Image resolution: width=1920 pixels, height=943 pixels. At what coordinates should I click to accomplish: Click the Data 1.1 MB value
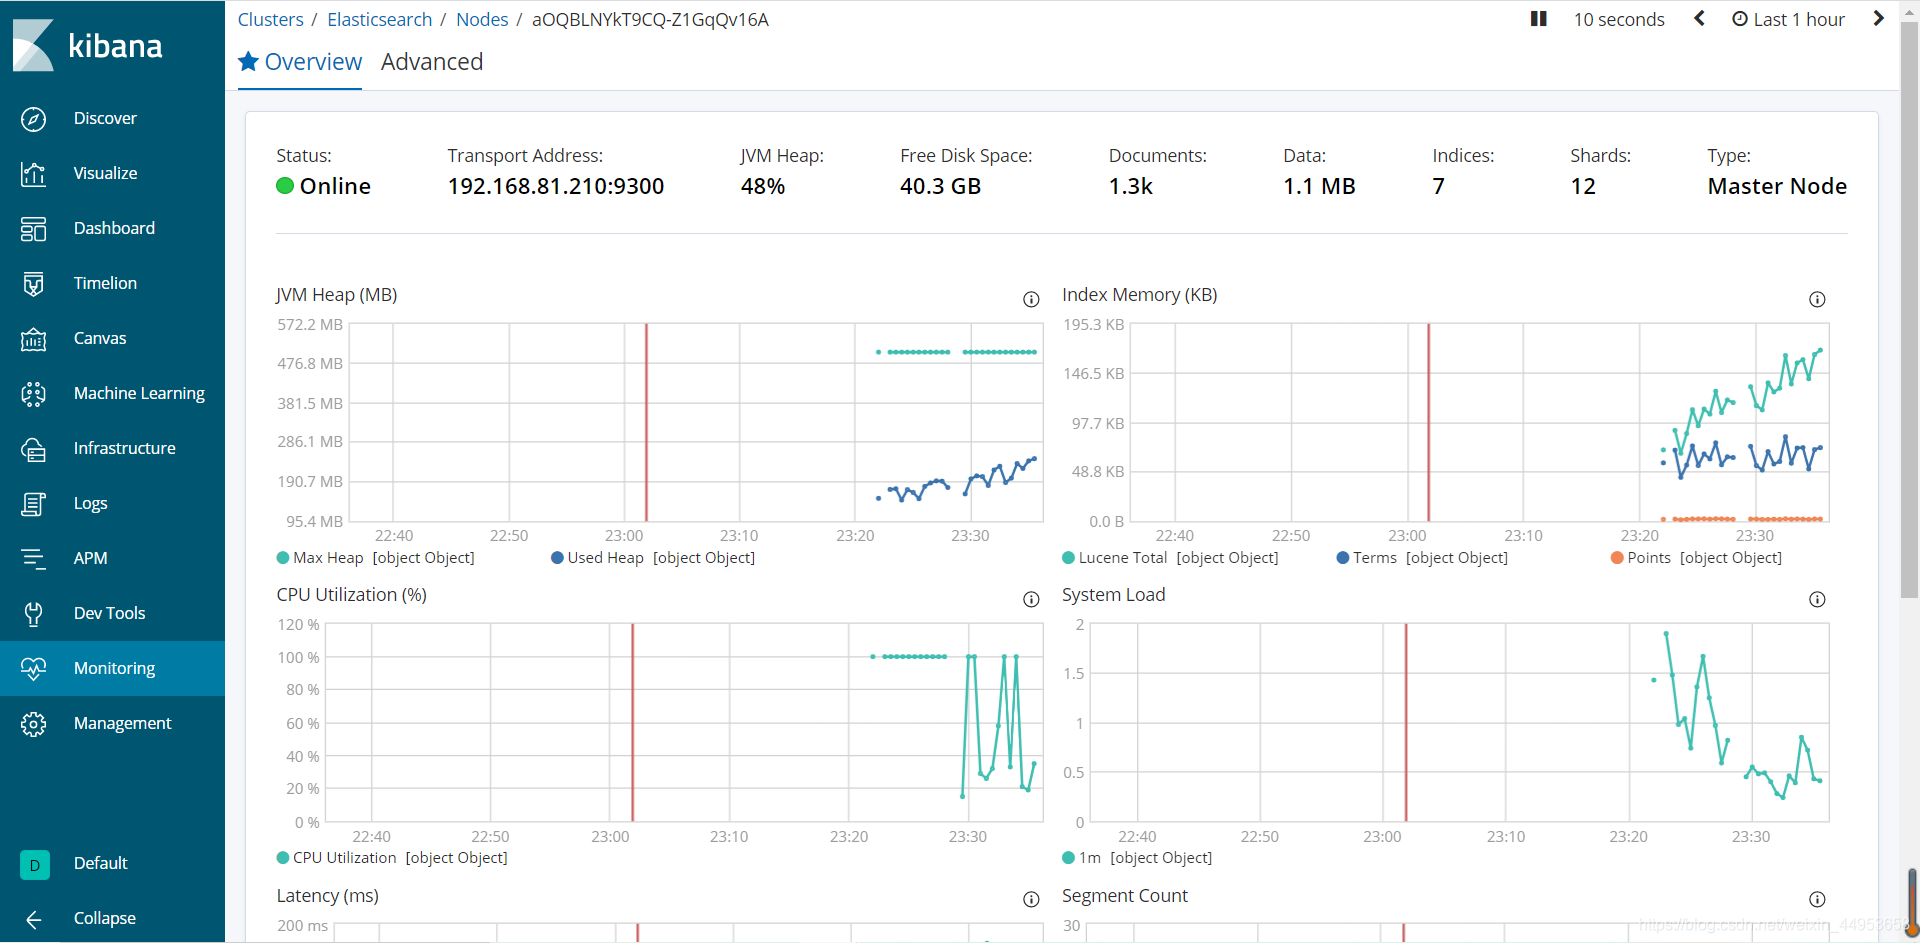click(1319, 187)
